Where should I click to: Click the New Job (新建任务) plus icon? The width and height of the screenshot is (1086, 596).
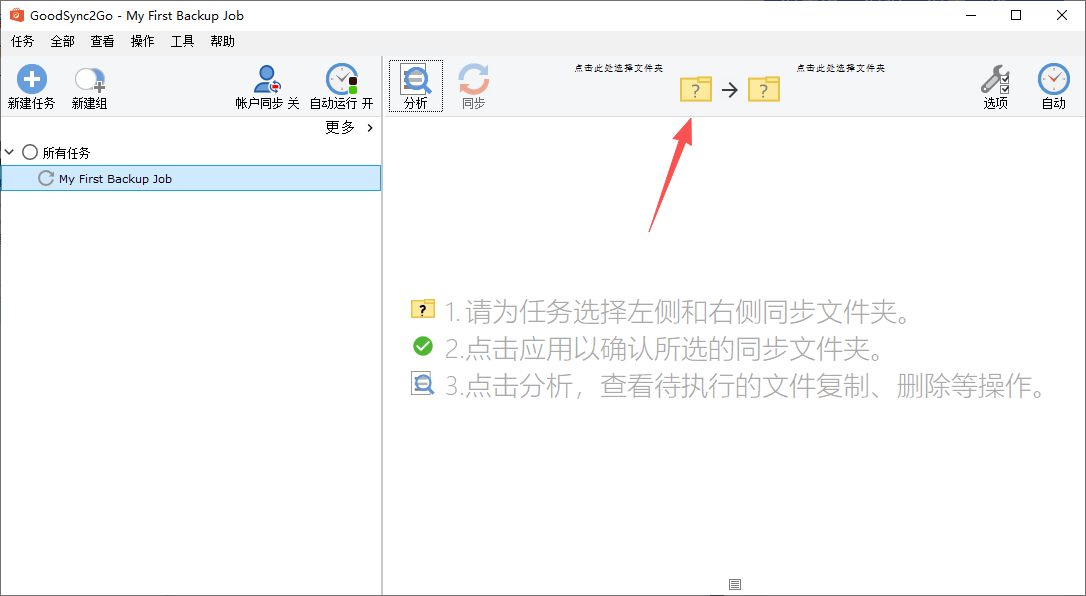point(31,79)
